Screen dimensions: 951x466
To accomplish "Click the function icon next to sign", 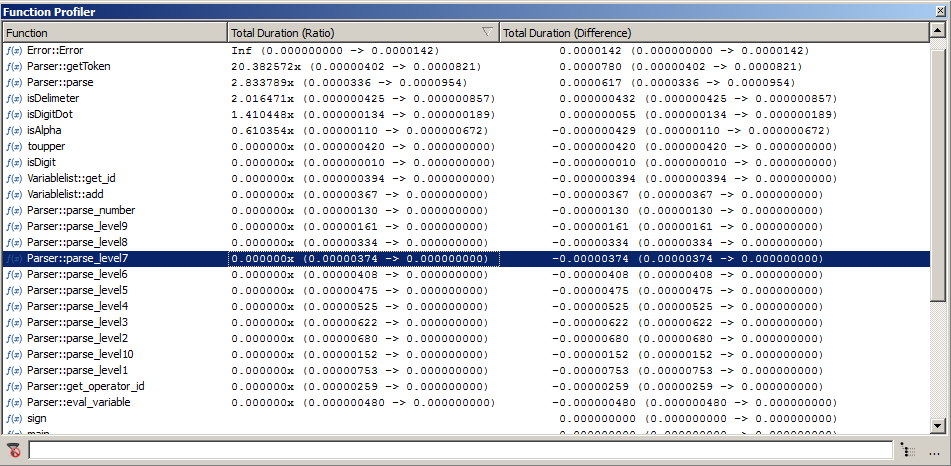I will (x=14, y=418).
